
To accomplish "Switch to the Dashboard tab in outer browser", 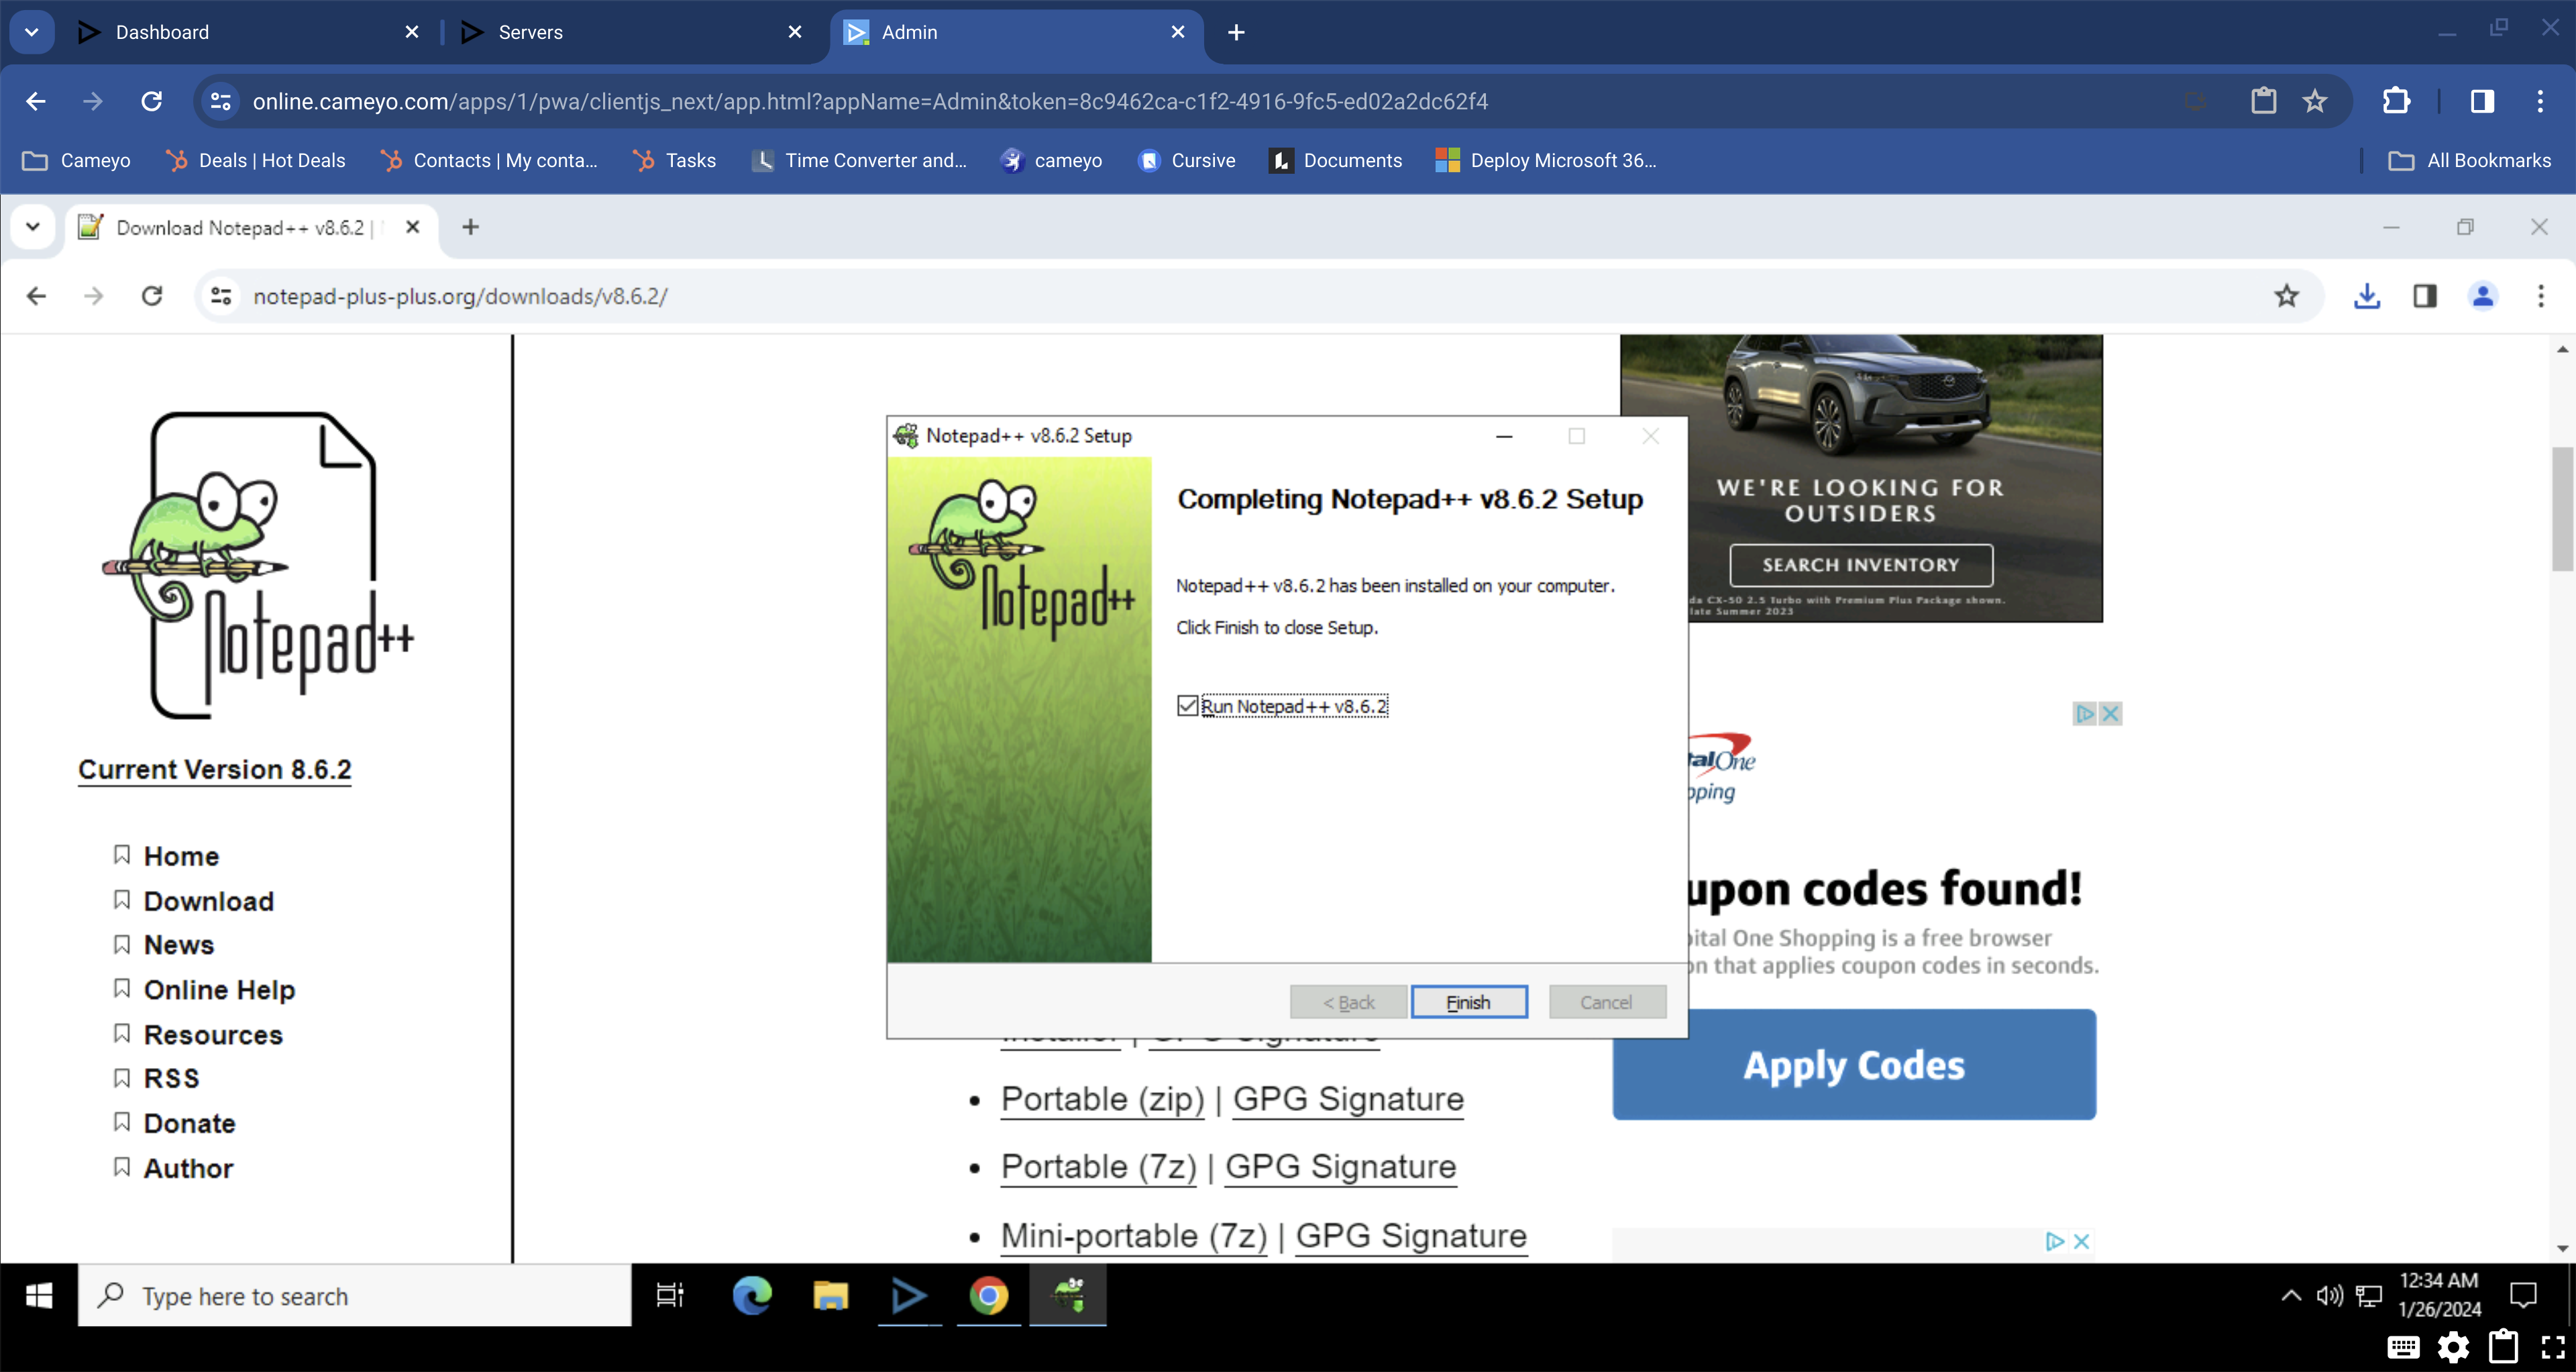I will pos(250,32).
